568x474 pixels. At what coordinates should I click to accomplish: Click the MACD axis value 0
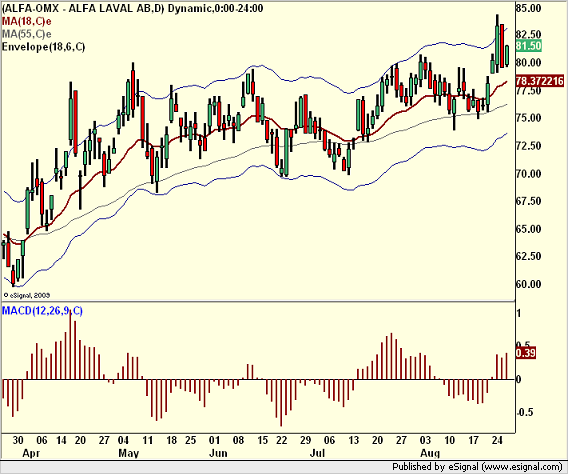click(x=519, y=379)
